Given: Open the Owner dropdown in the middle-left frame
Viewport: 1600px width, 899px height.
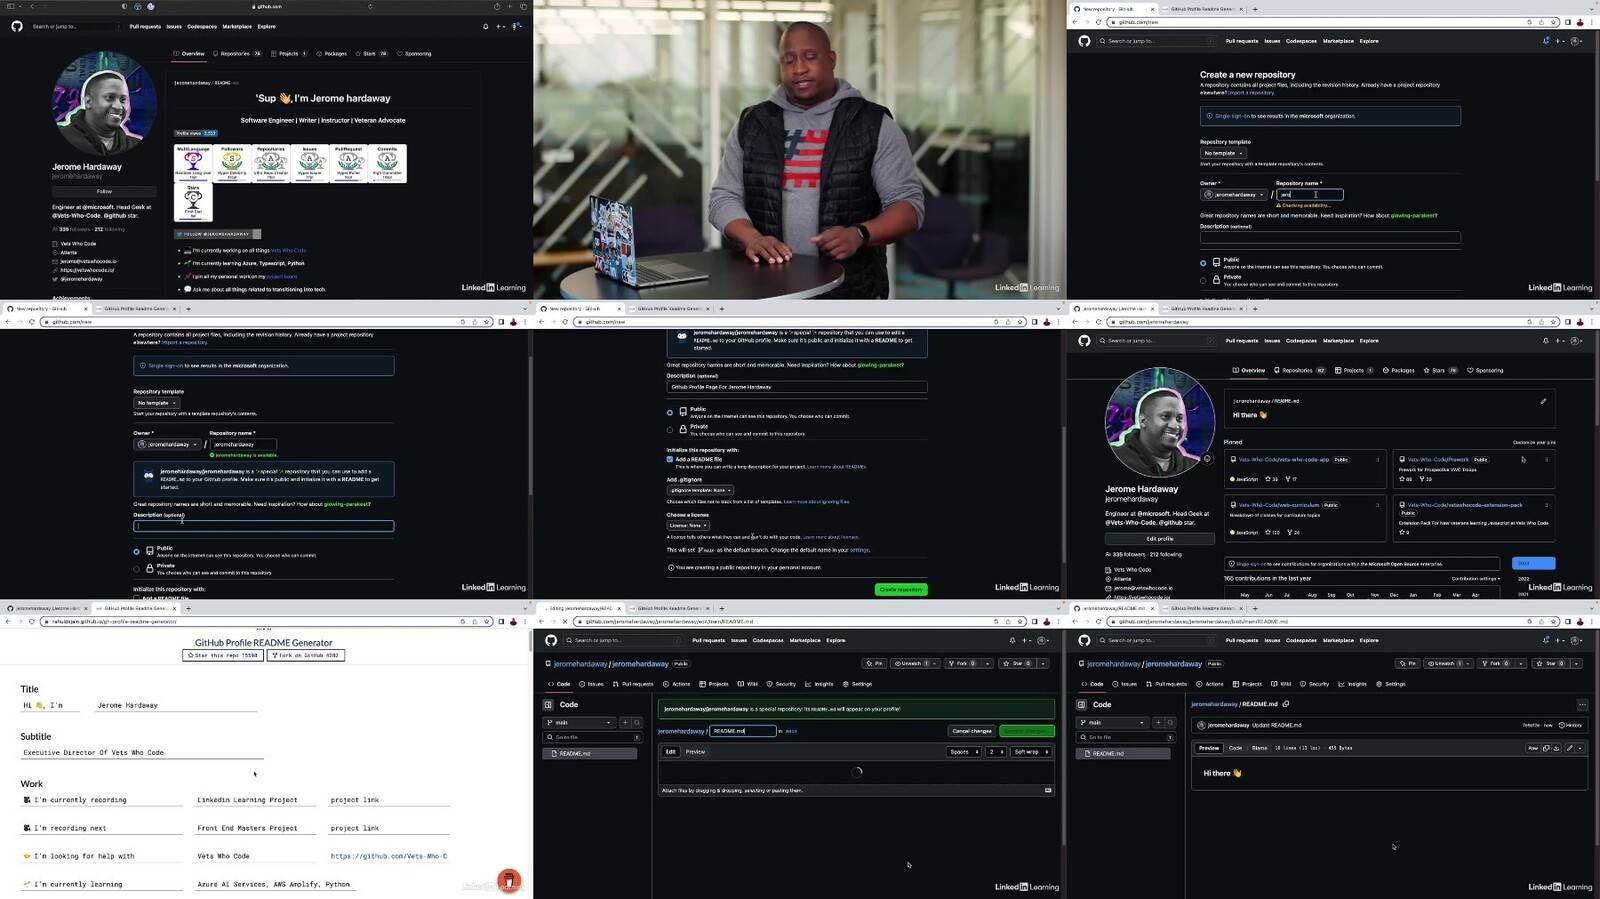Looking at the screenshot, I should 167,444.
